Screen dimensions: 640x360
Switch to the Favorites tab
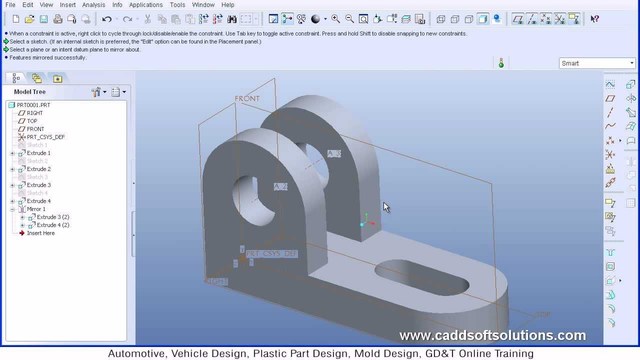click(58, 78)
